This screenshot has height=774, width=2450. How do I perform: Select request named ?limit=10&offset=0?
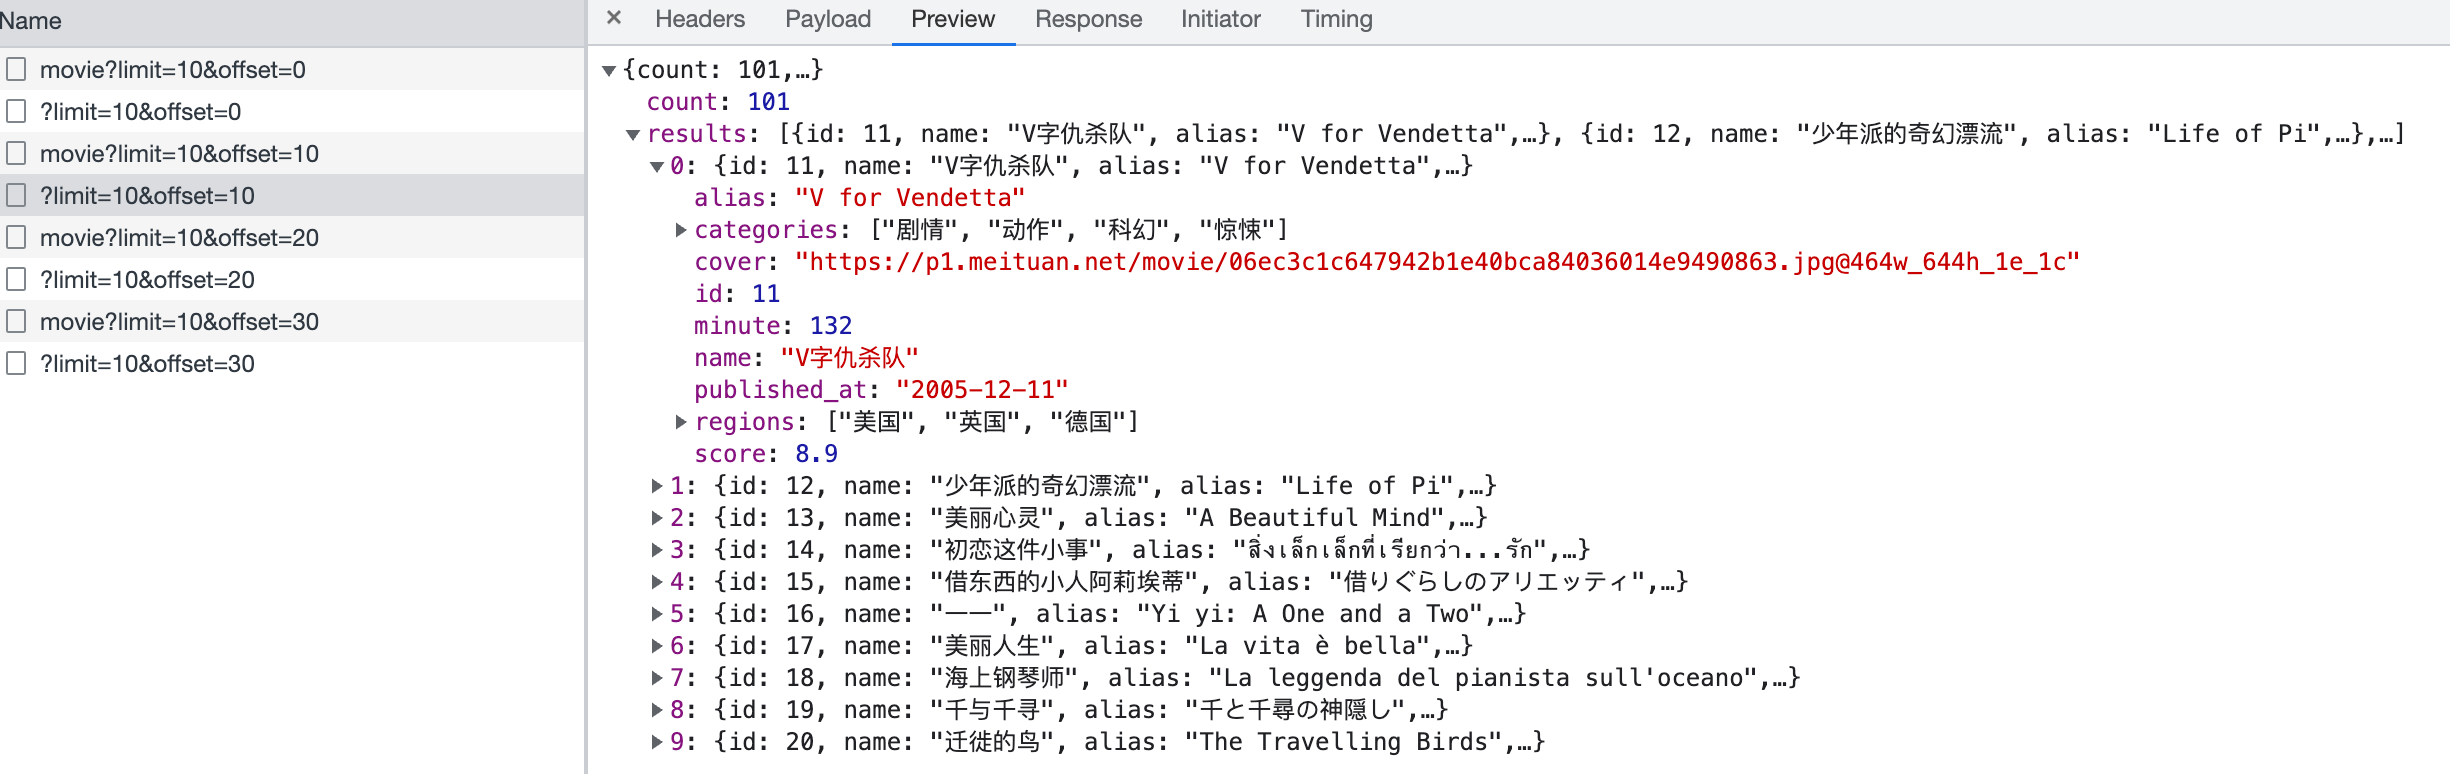tap(141, 112)
